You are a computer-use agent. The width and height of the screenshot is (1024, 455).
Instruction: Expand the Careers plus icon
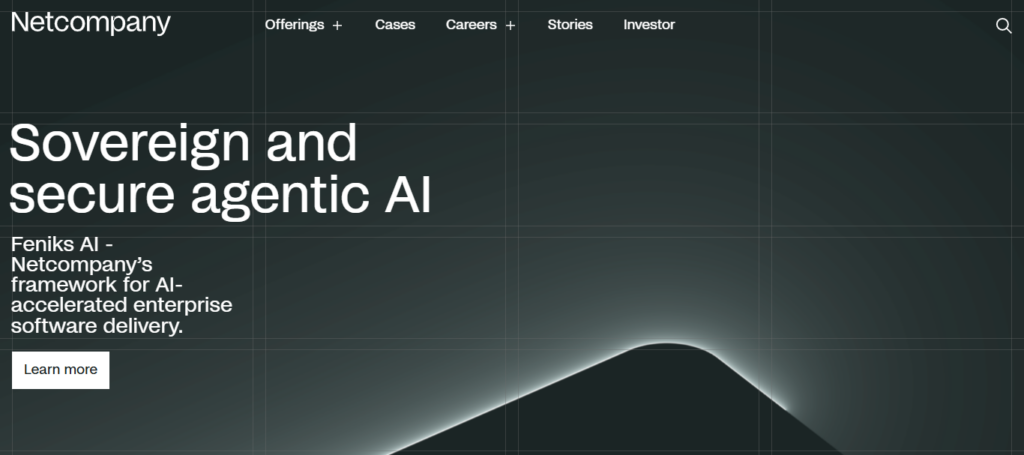pyautogui.click(x=510, y=25)
